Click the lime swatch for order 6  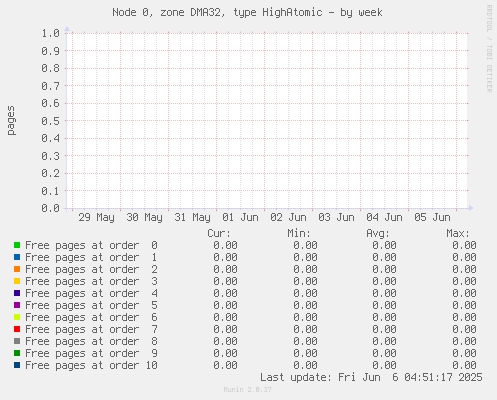pyautogui.click(x=17, y=317)
